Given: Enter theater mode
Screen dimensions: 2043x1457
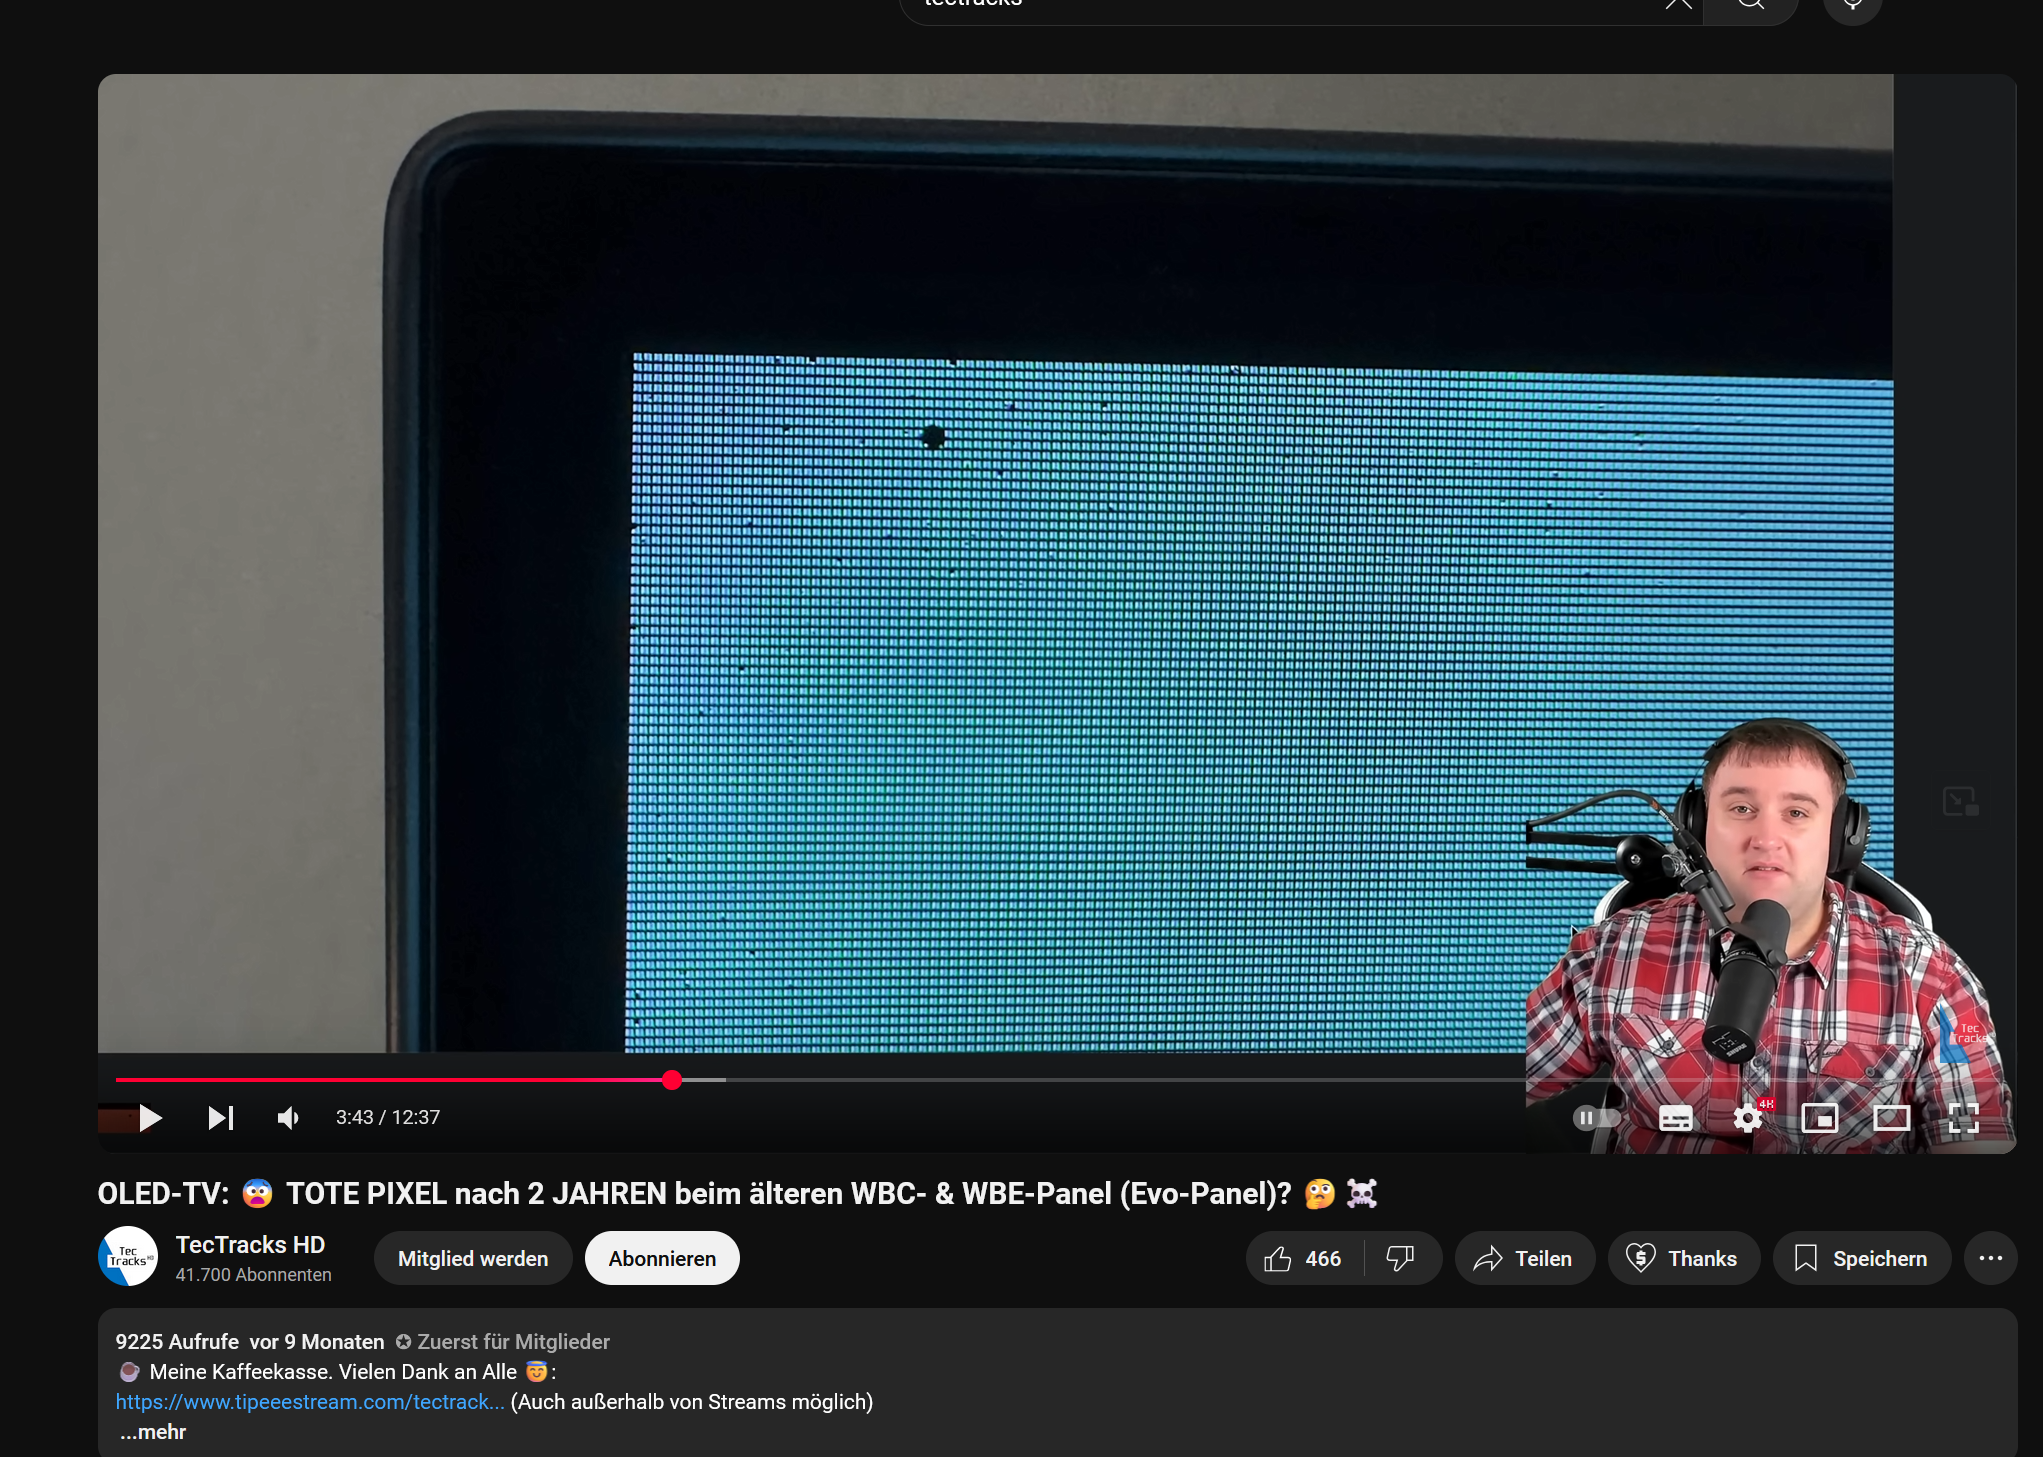Looking at the screenshot, I should click(x=1893, y=1118).
